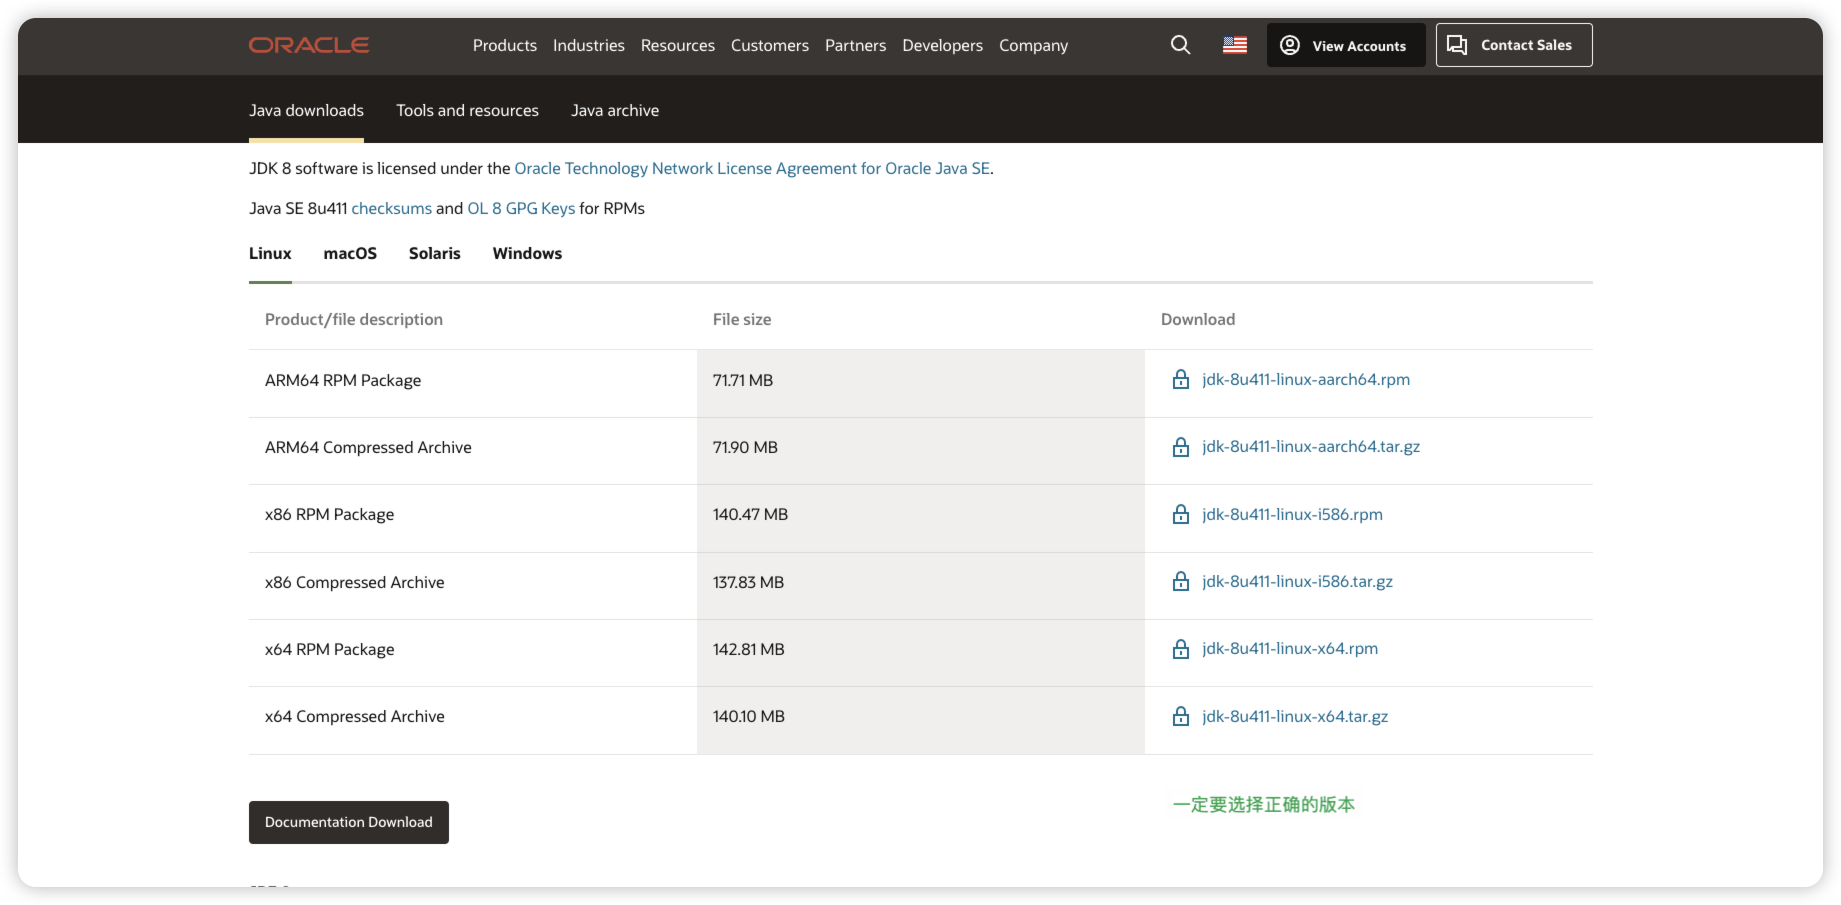1841x905 pixels.
Task: Click the 'x64 Compressed Archive' description
Action: (x=355, y=716)
